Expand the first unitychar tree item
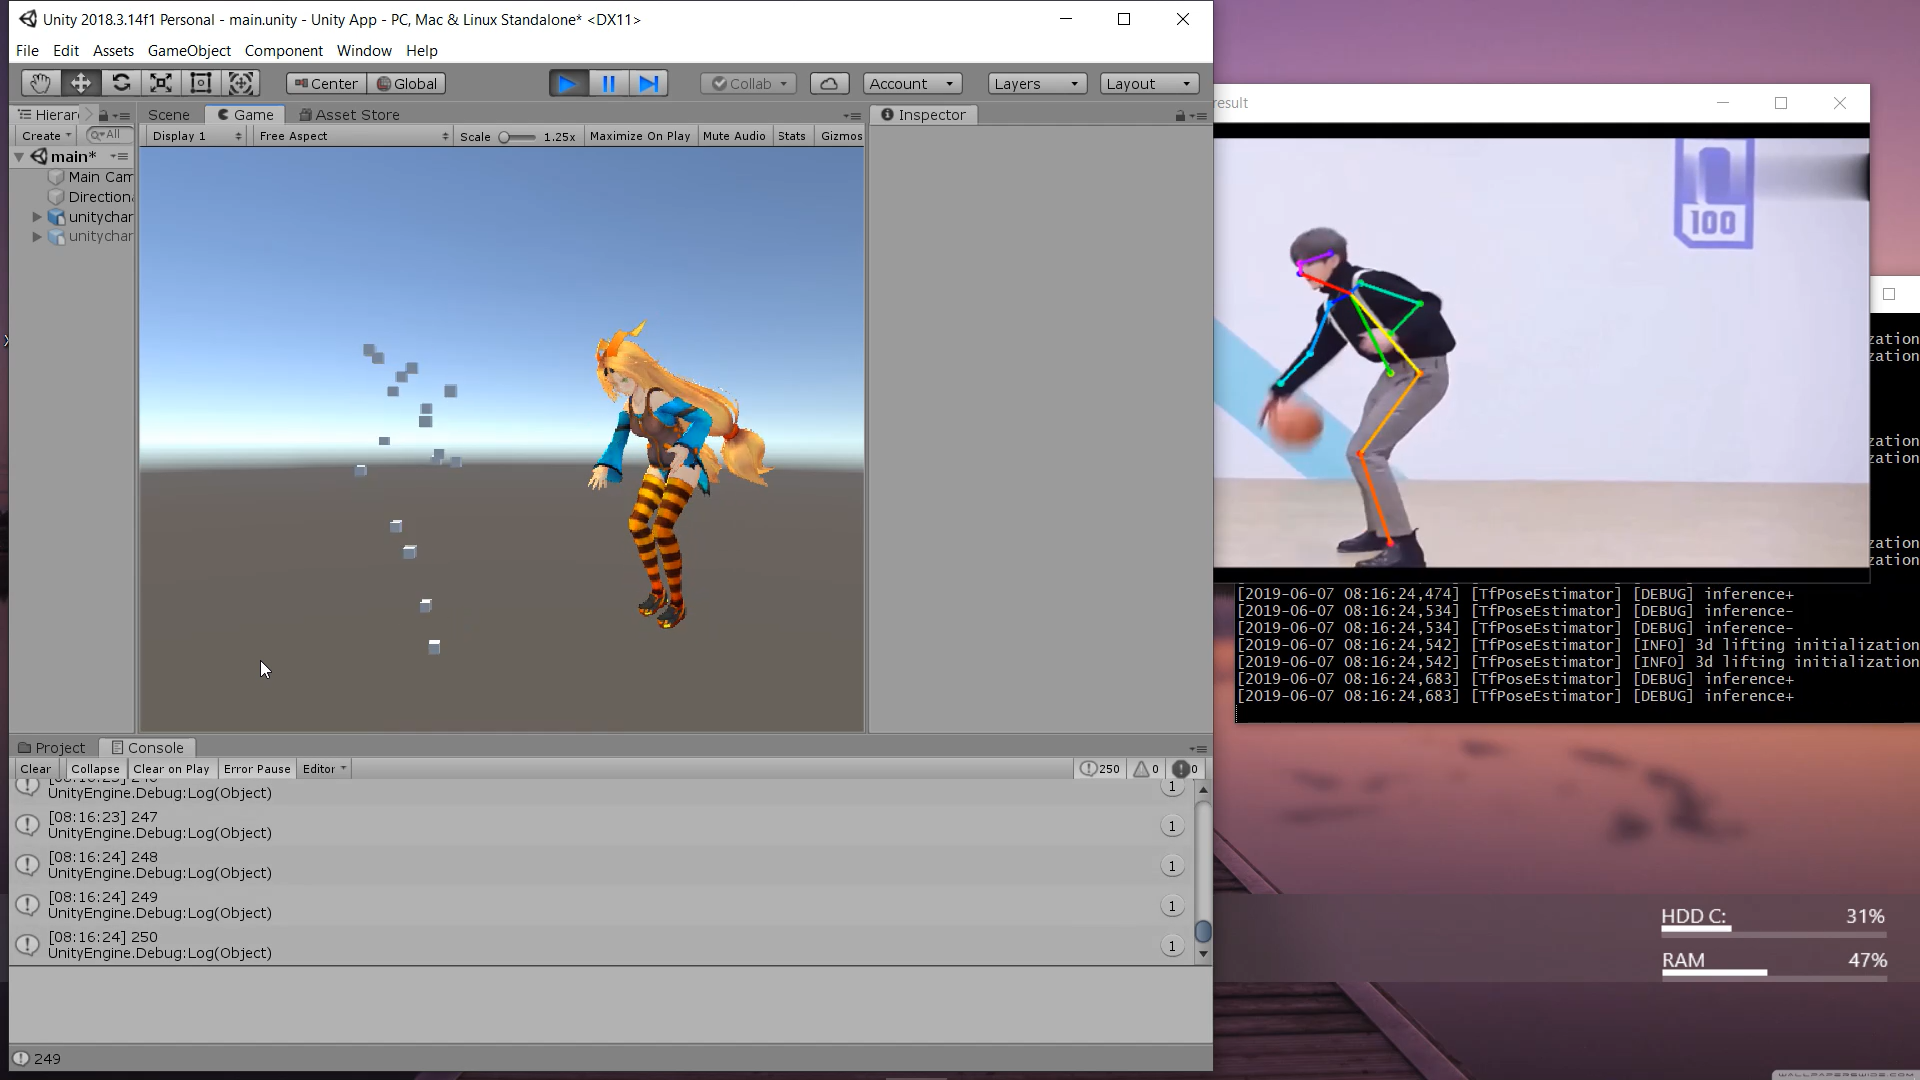 tap(37, 217)
